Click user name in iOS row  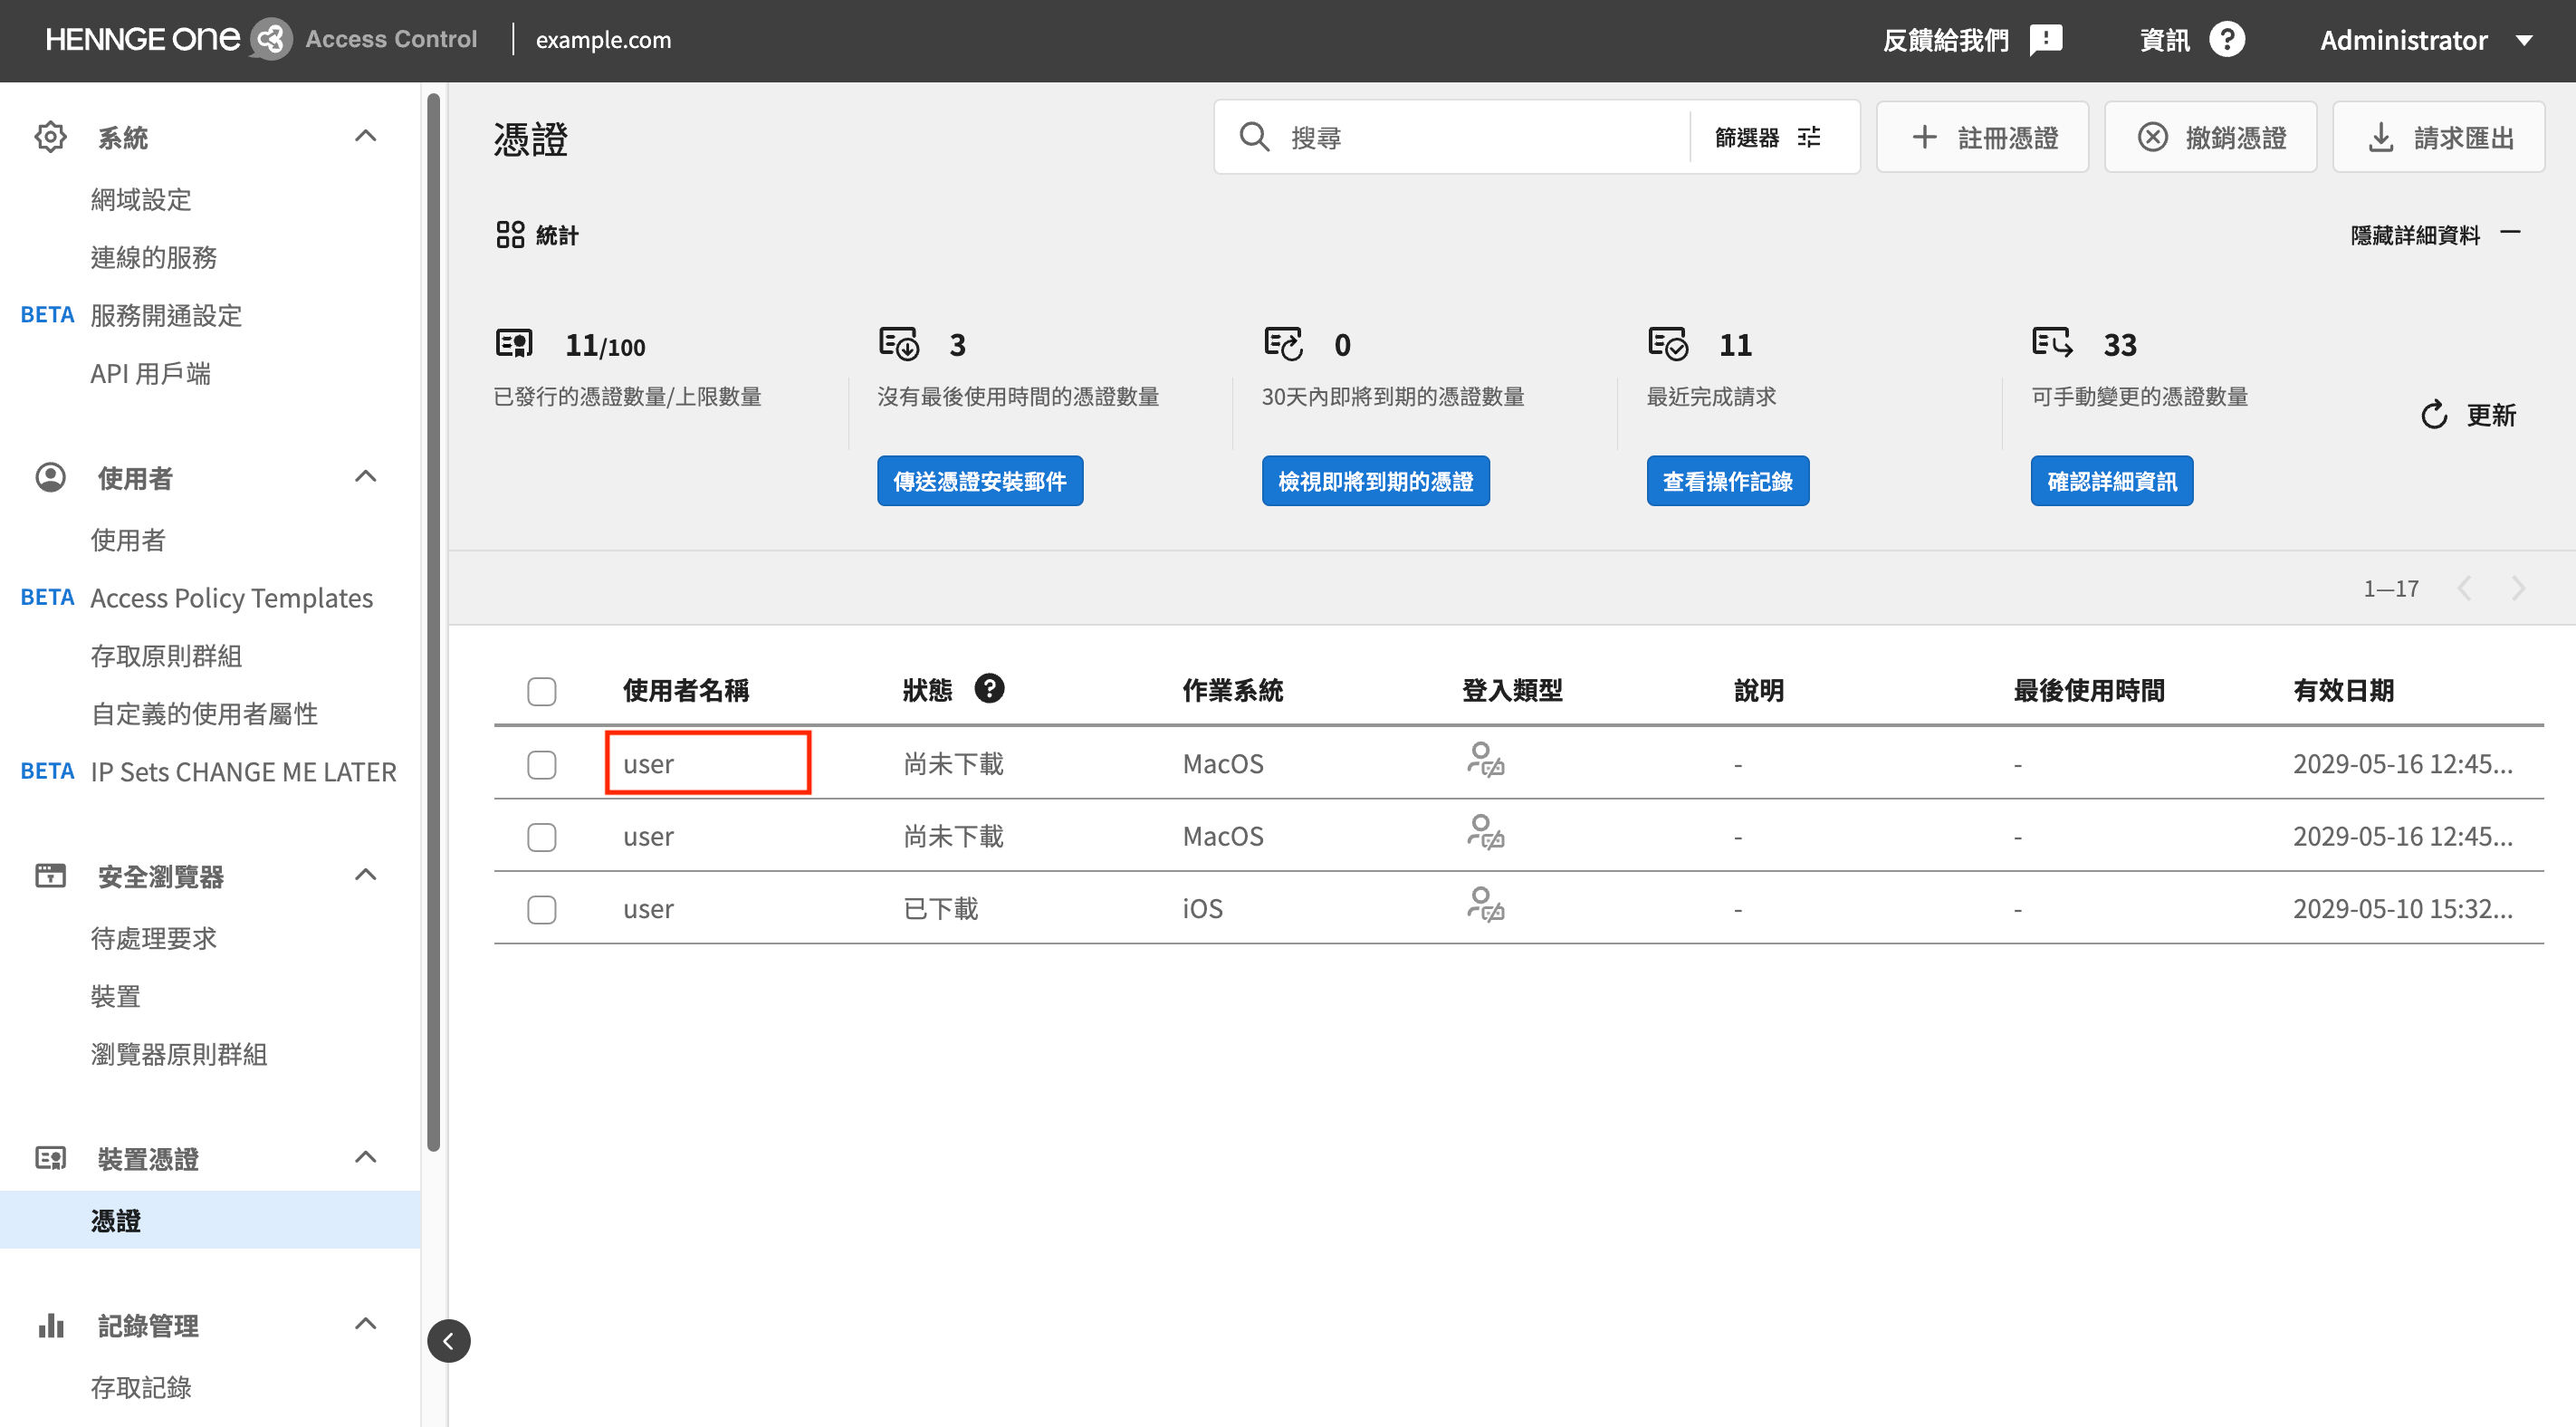coord(648,909)
